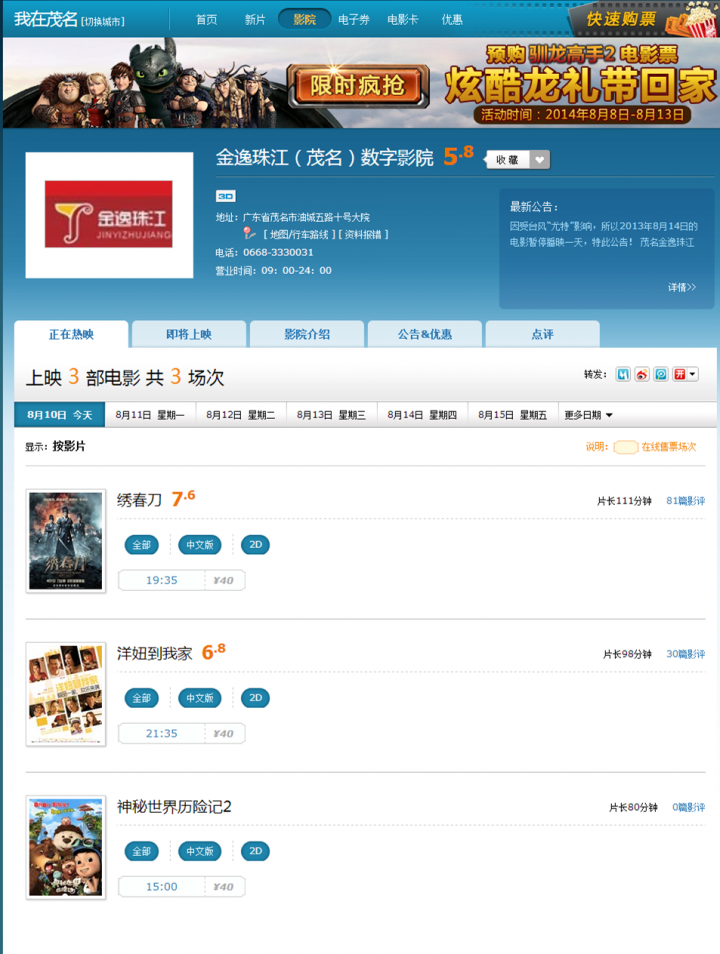720x954 pixels.
Task: Open the 新片 nav item
Action: click(255, 19)
